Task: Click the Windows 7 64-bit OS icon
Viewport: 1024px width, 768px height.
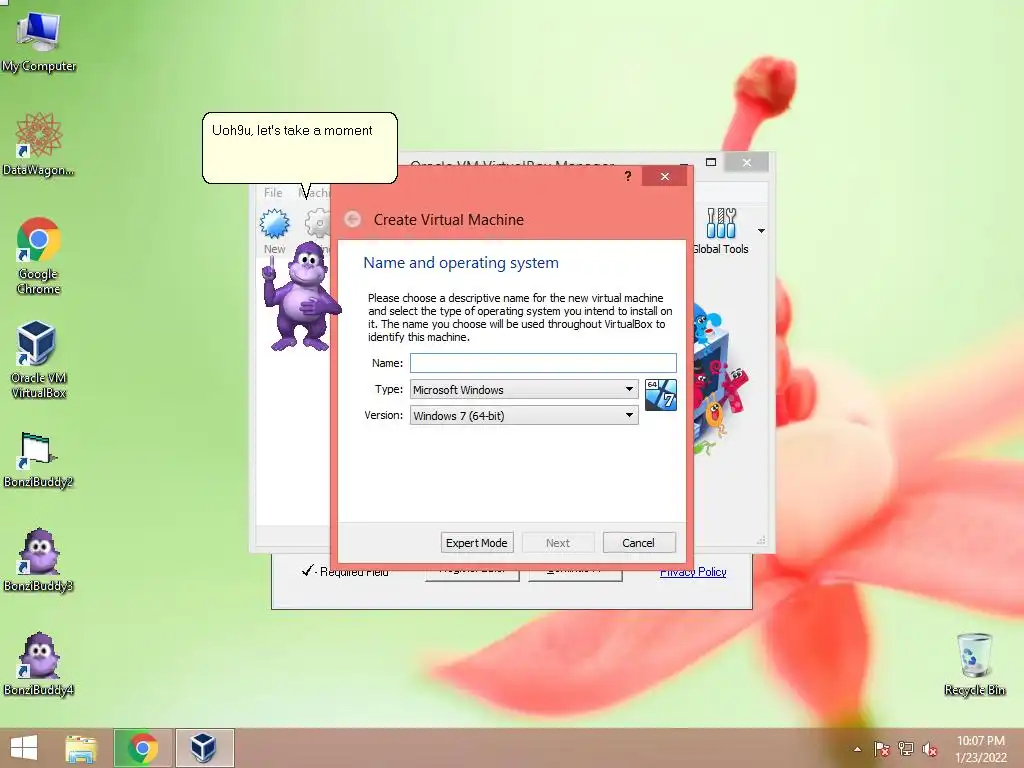Action: 660,395
